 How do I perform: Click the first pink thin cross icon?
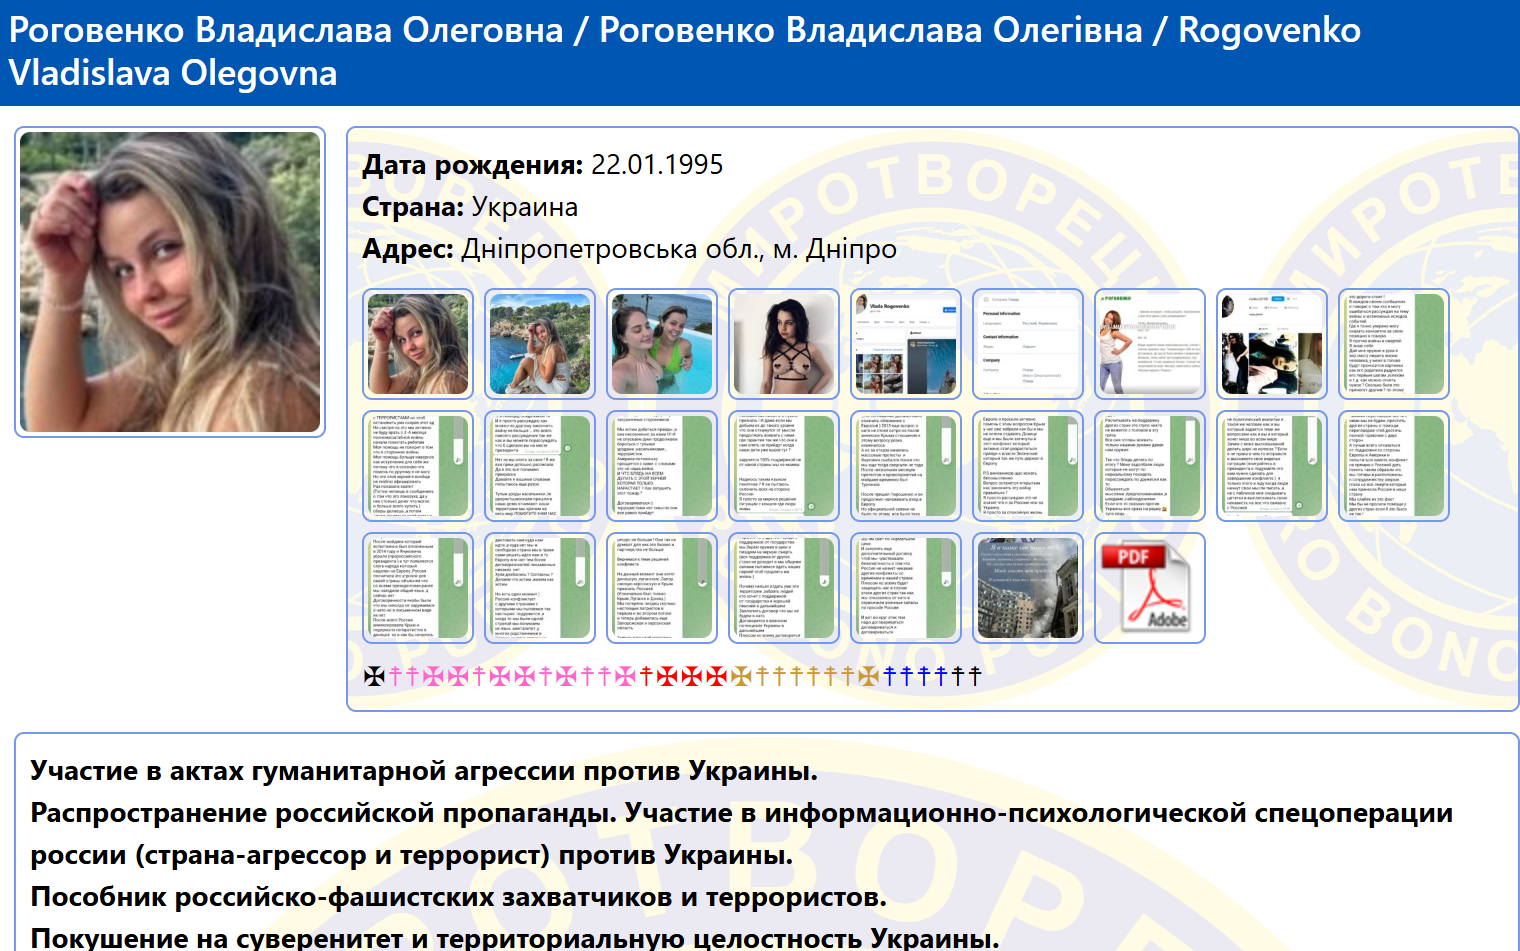coord(395,677)
